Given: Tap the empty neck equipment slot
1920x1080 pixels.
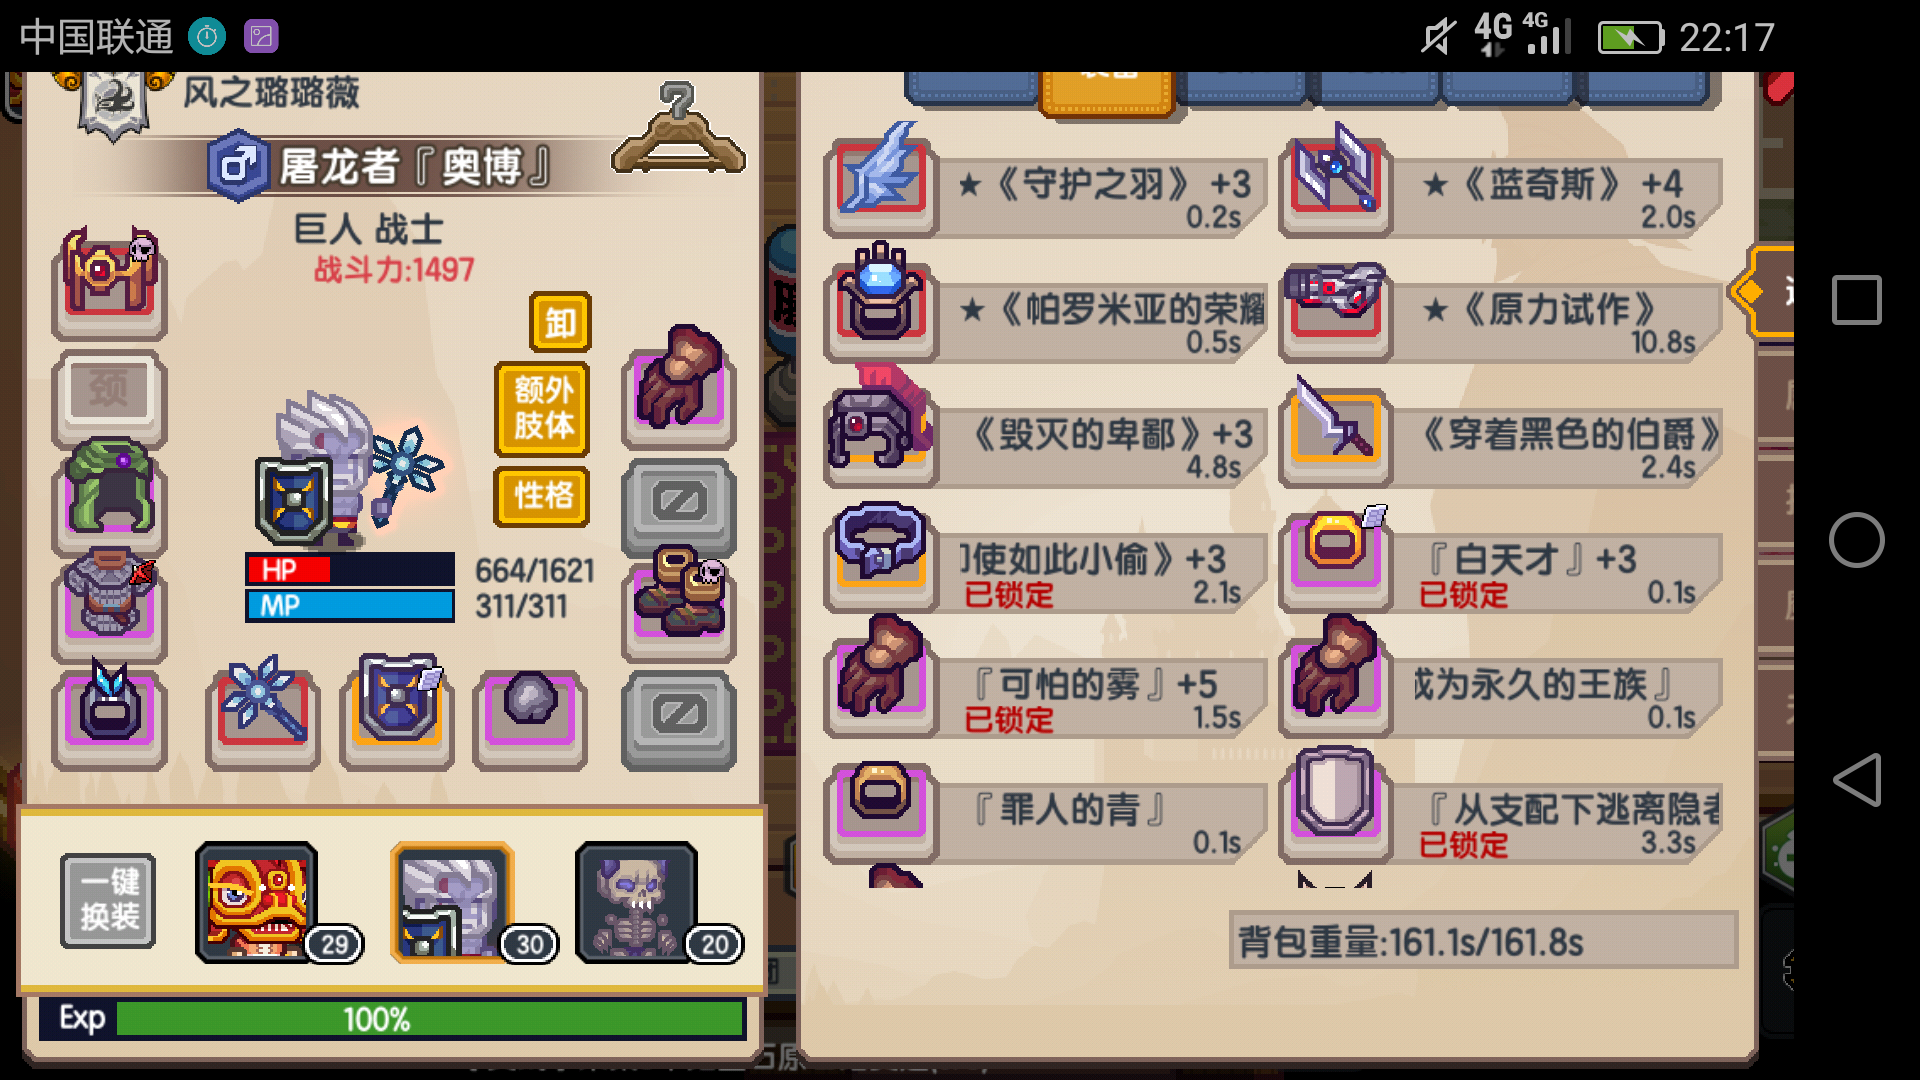Looking at the screenshot, I should (109, 389).
